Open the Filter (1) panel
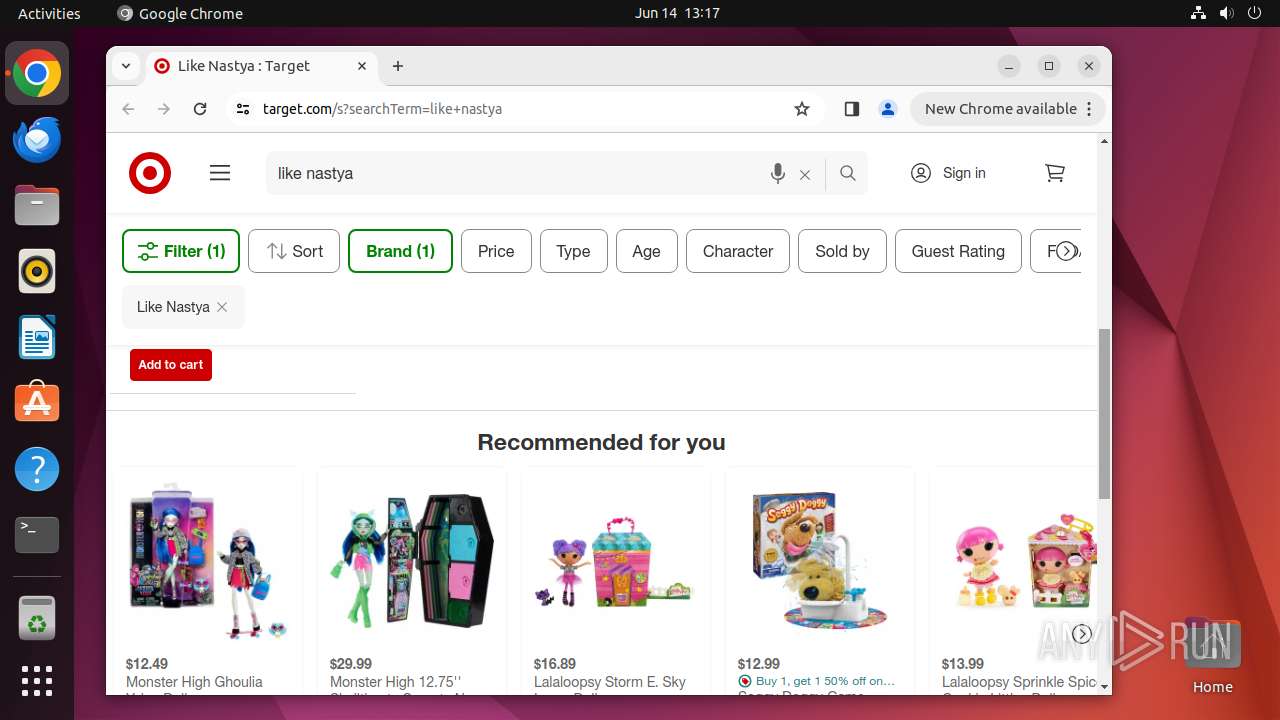Viewport: 1280px width, 720px height. [181, 251]
